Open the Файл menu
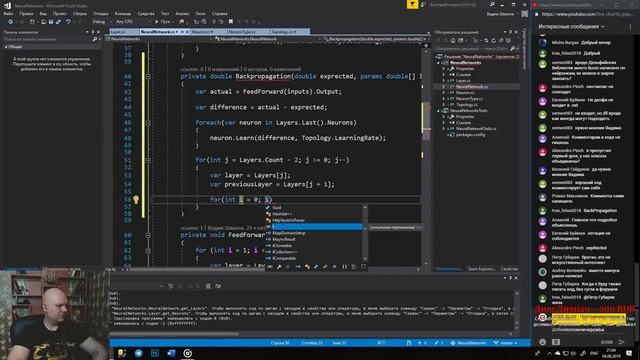The height and width of the screenshot is (360, 640). [8, 13]
